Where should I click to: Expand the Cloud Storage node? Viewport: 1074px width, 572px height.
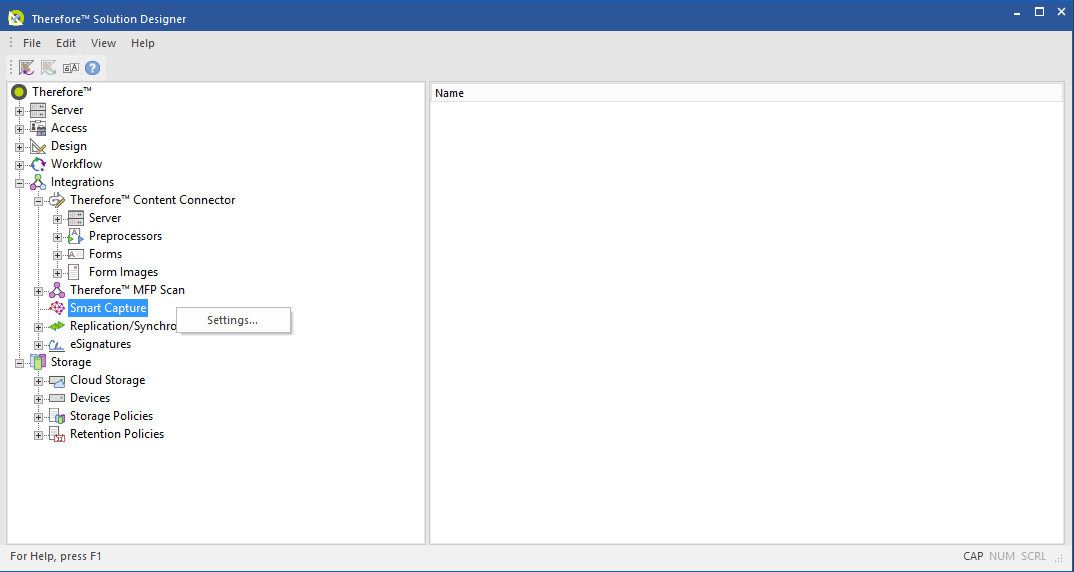[38, 381]
